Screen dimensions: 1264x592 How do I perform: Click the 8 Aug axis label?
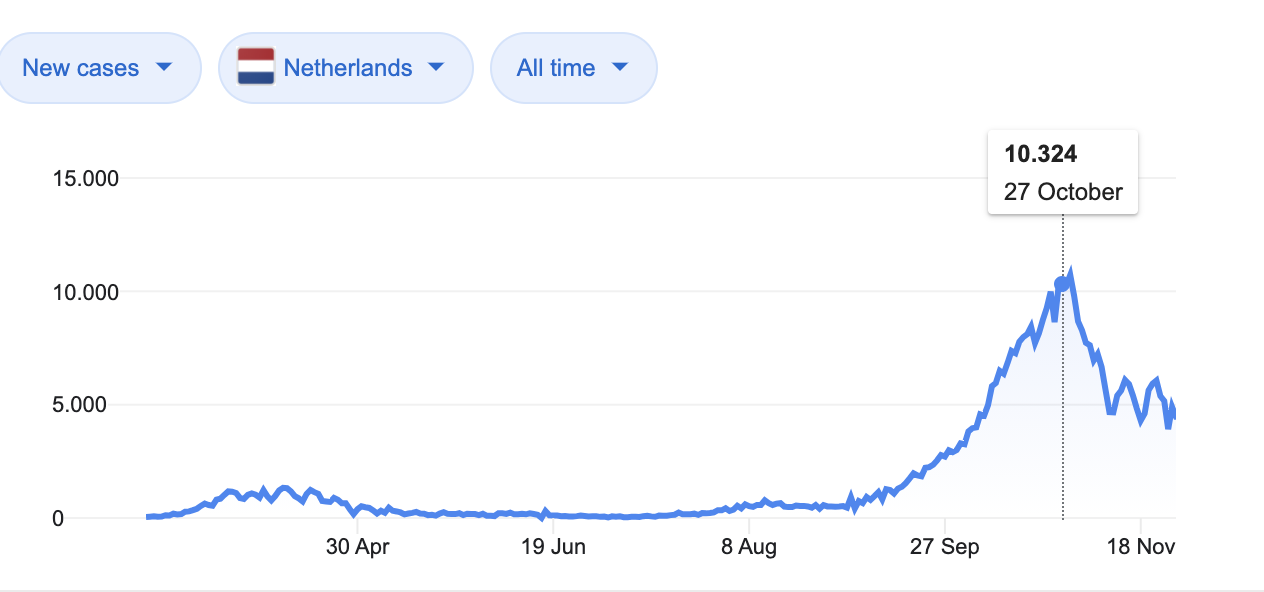click(x=751, y=547)
